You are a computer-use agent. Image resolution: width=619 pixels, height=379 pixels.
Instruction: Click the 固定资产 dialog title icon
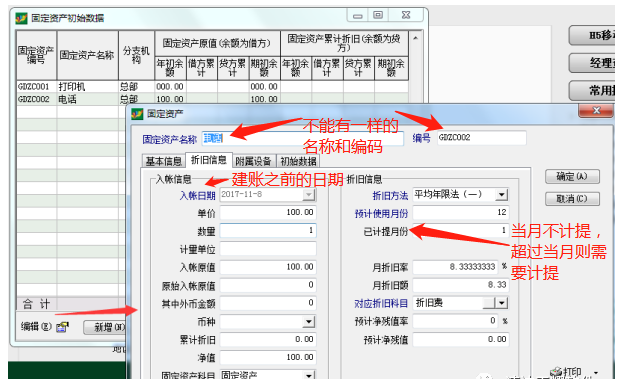click(137, 114)
